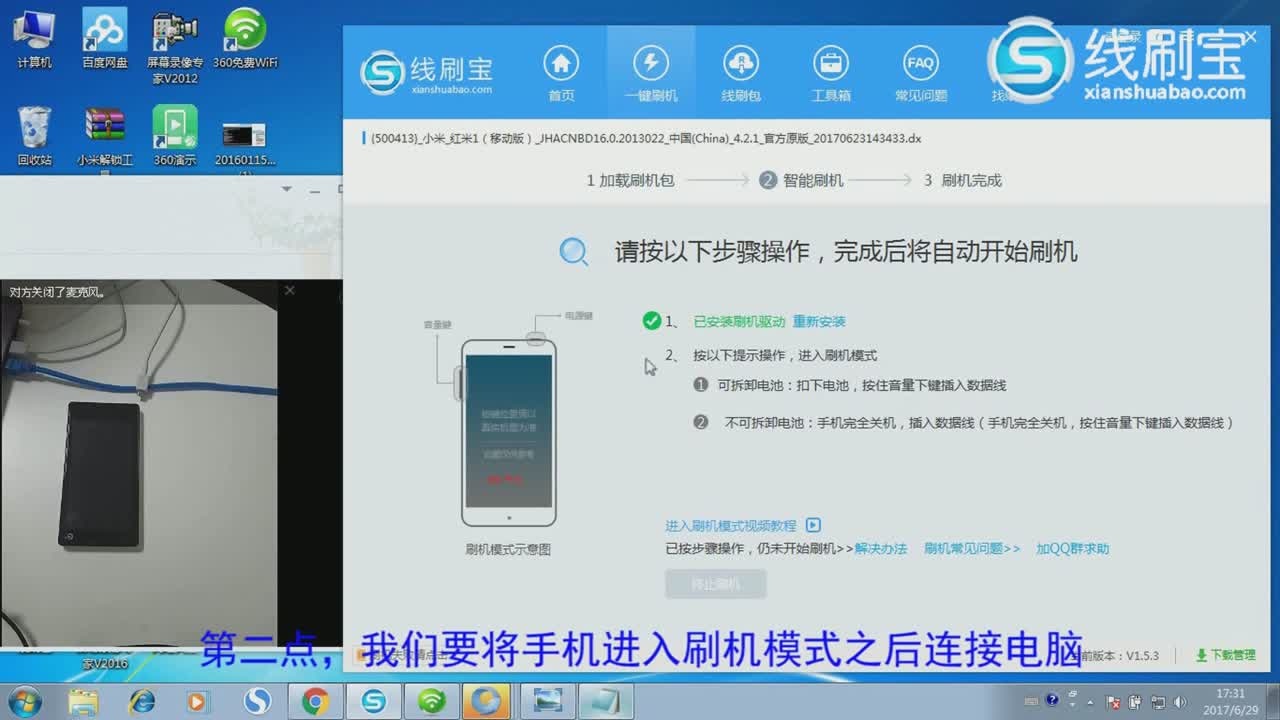
Task: Play the flash mode video tutorial icon
Action: [x=814, y=525]
